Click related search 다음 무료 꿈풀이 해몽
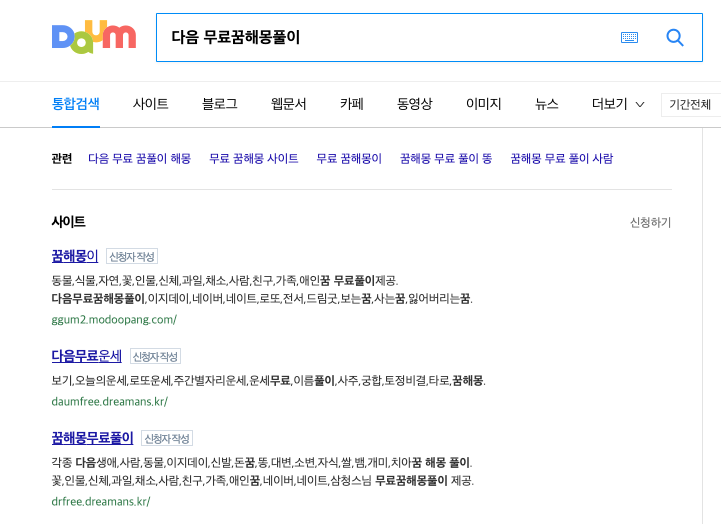 pos(139,159)
